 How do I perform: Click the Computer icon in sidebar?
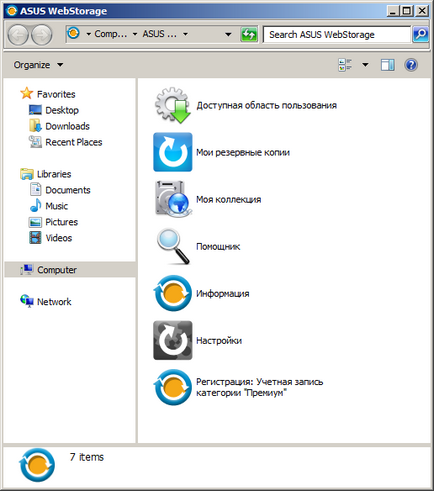tap(27, 269)
